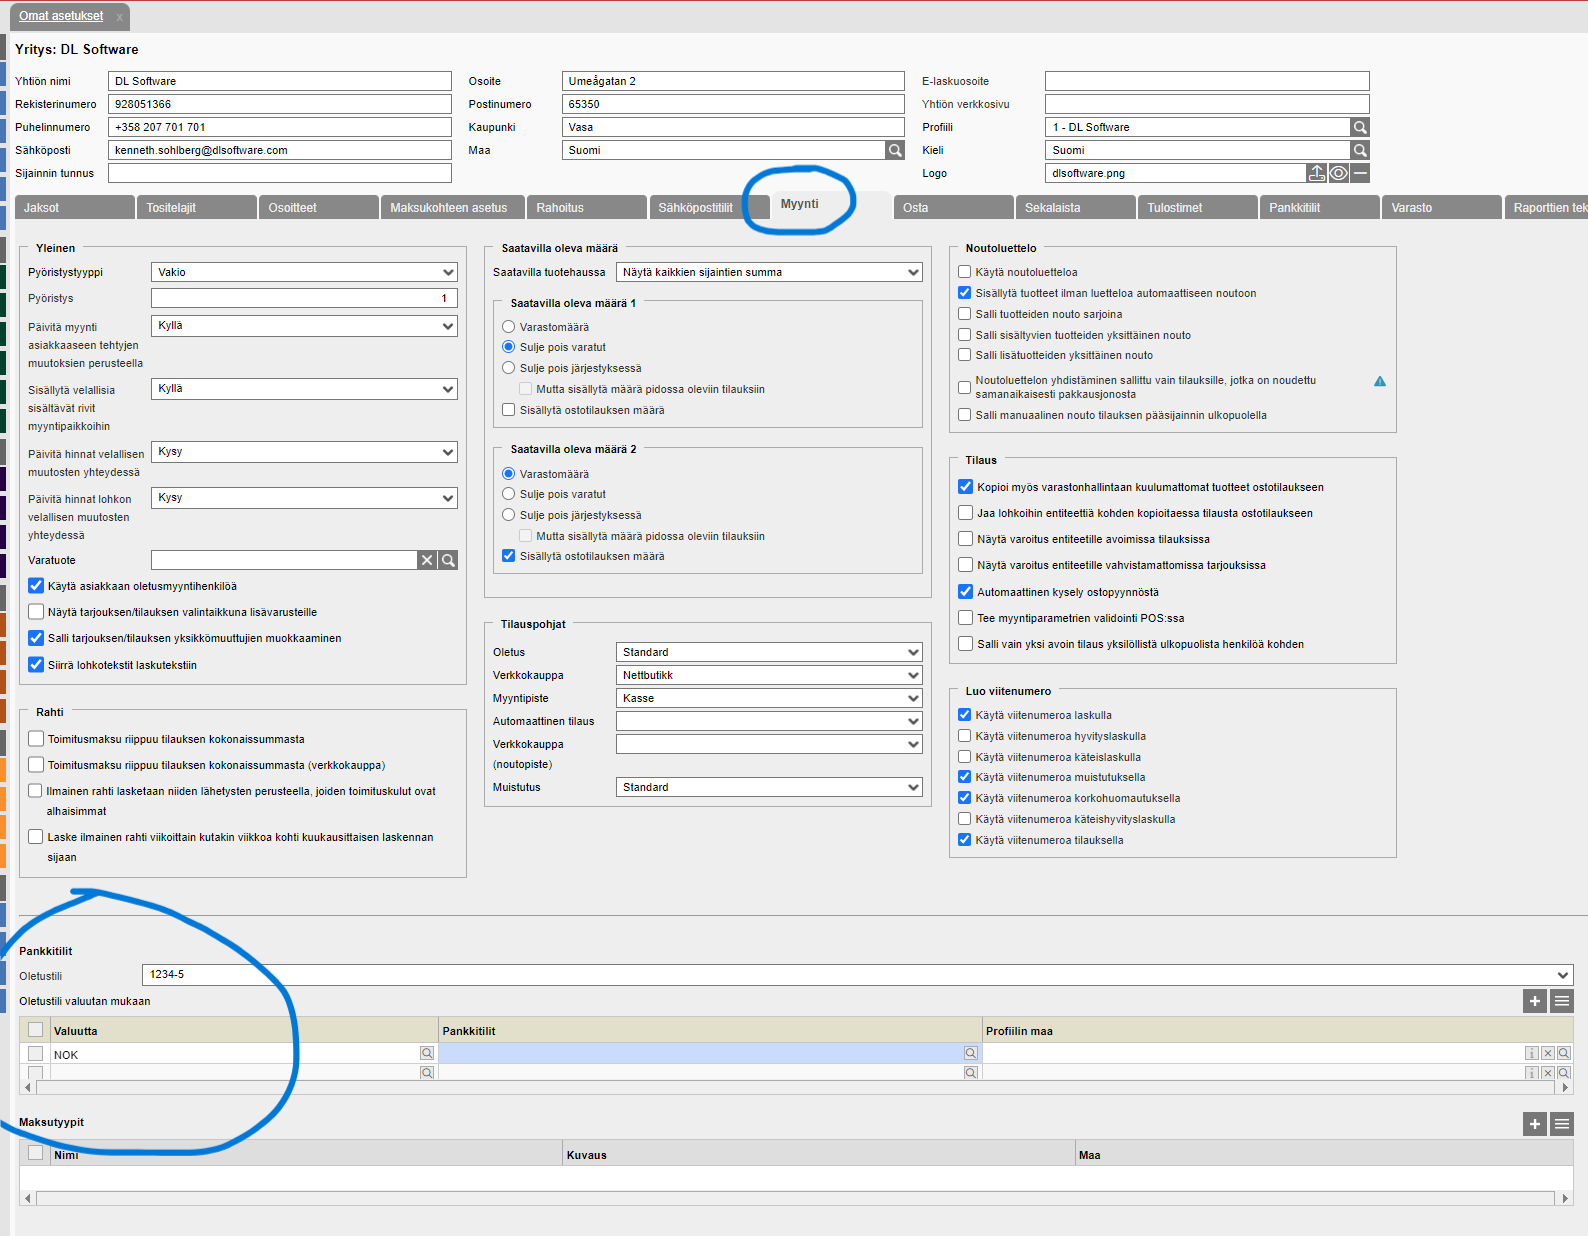Sort Maksutyypit by Kuvaus column header
Screen dimensions: 1588x1236
(819, 1155)
